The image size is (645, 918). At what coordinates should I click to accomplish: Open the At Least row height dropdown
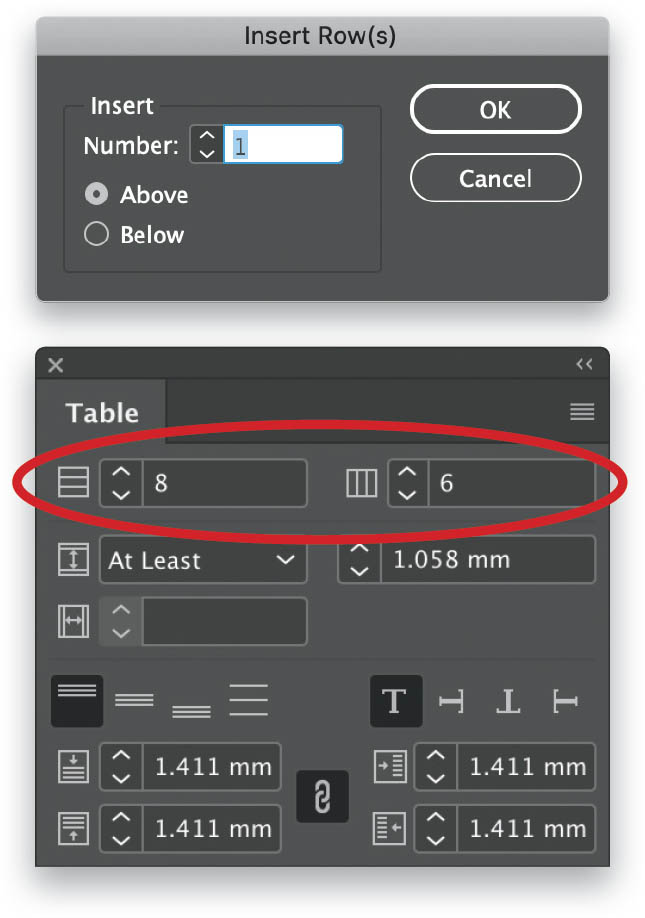coord(204,560)
